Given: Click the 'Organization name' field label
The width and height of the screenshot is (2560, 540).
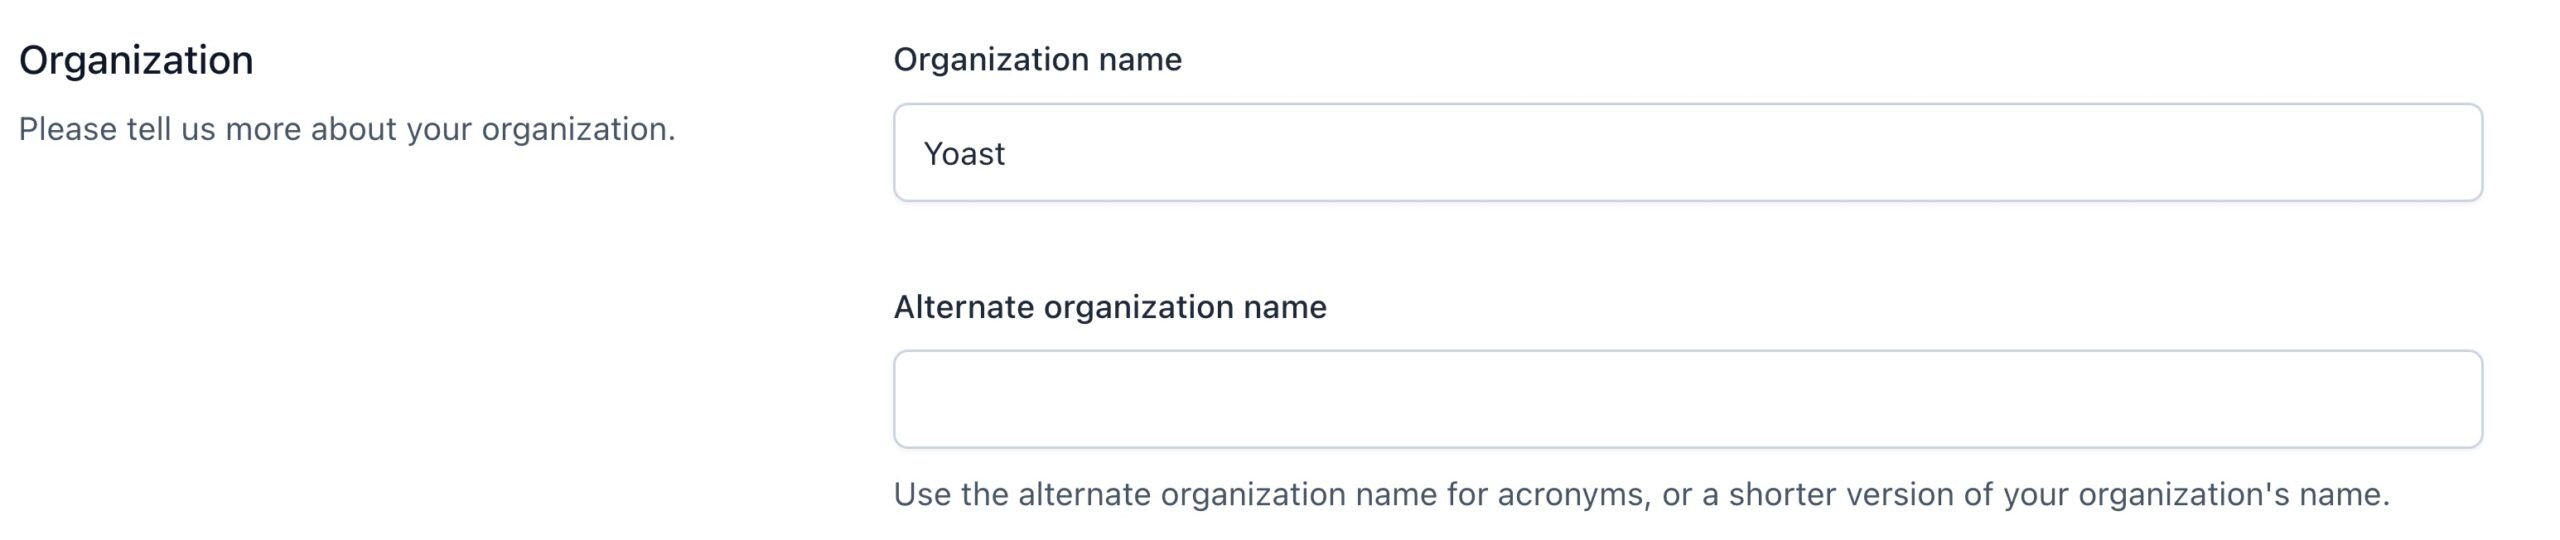Looking at the screenshot, I should (x=1037, y=60).
